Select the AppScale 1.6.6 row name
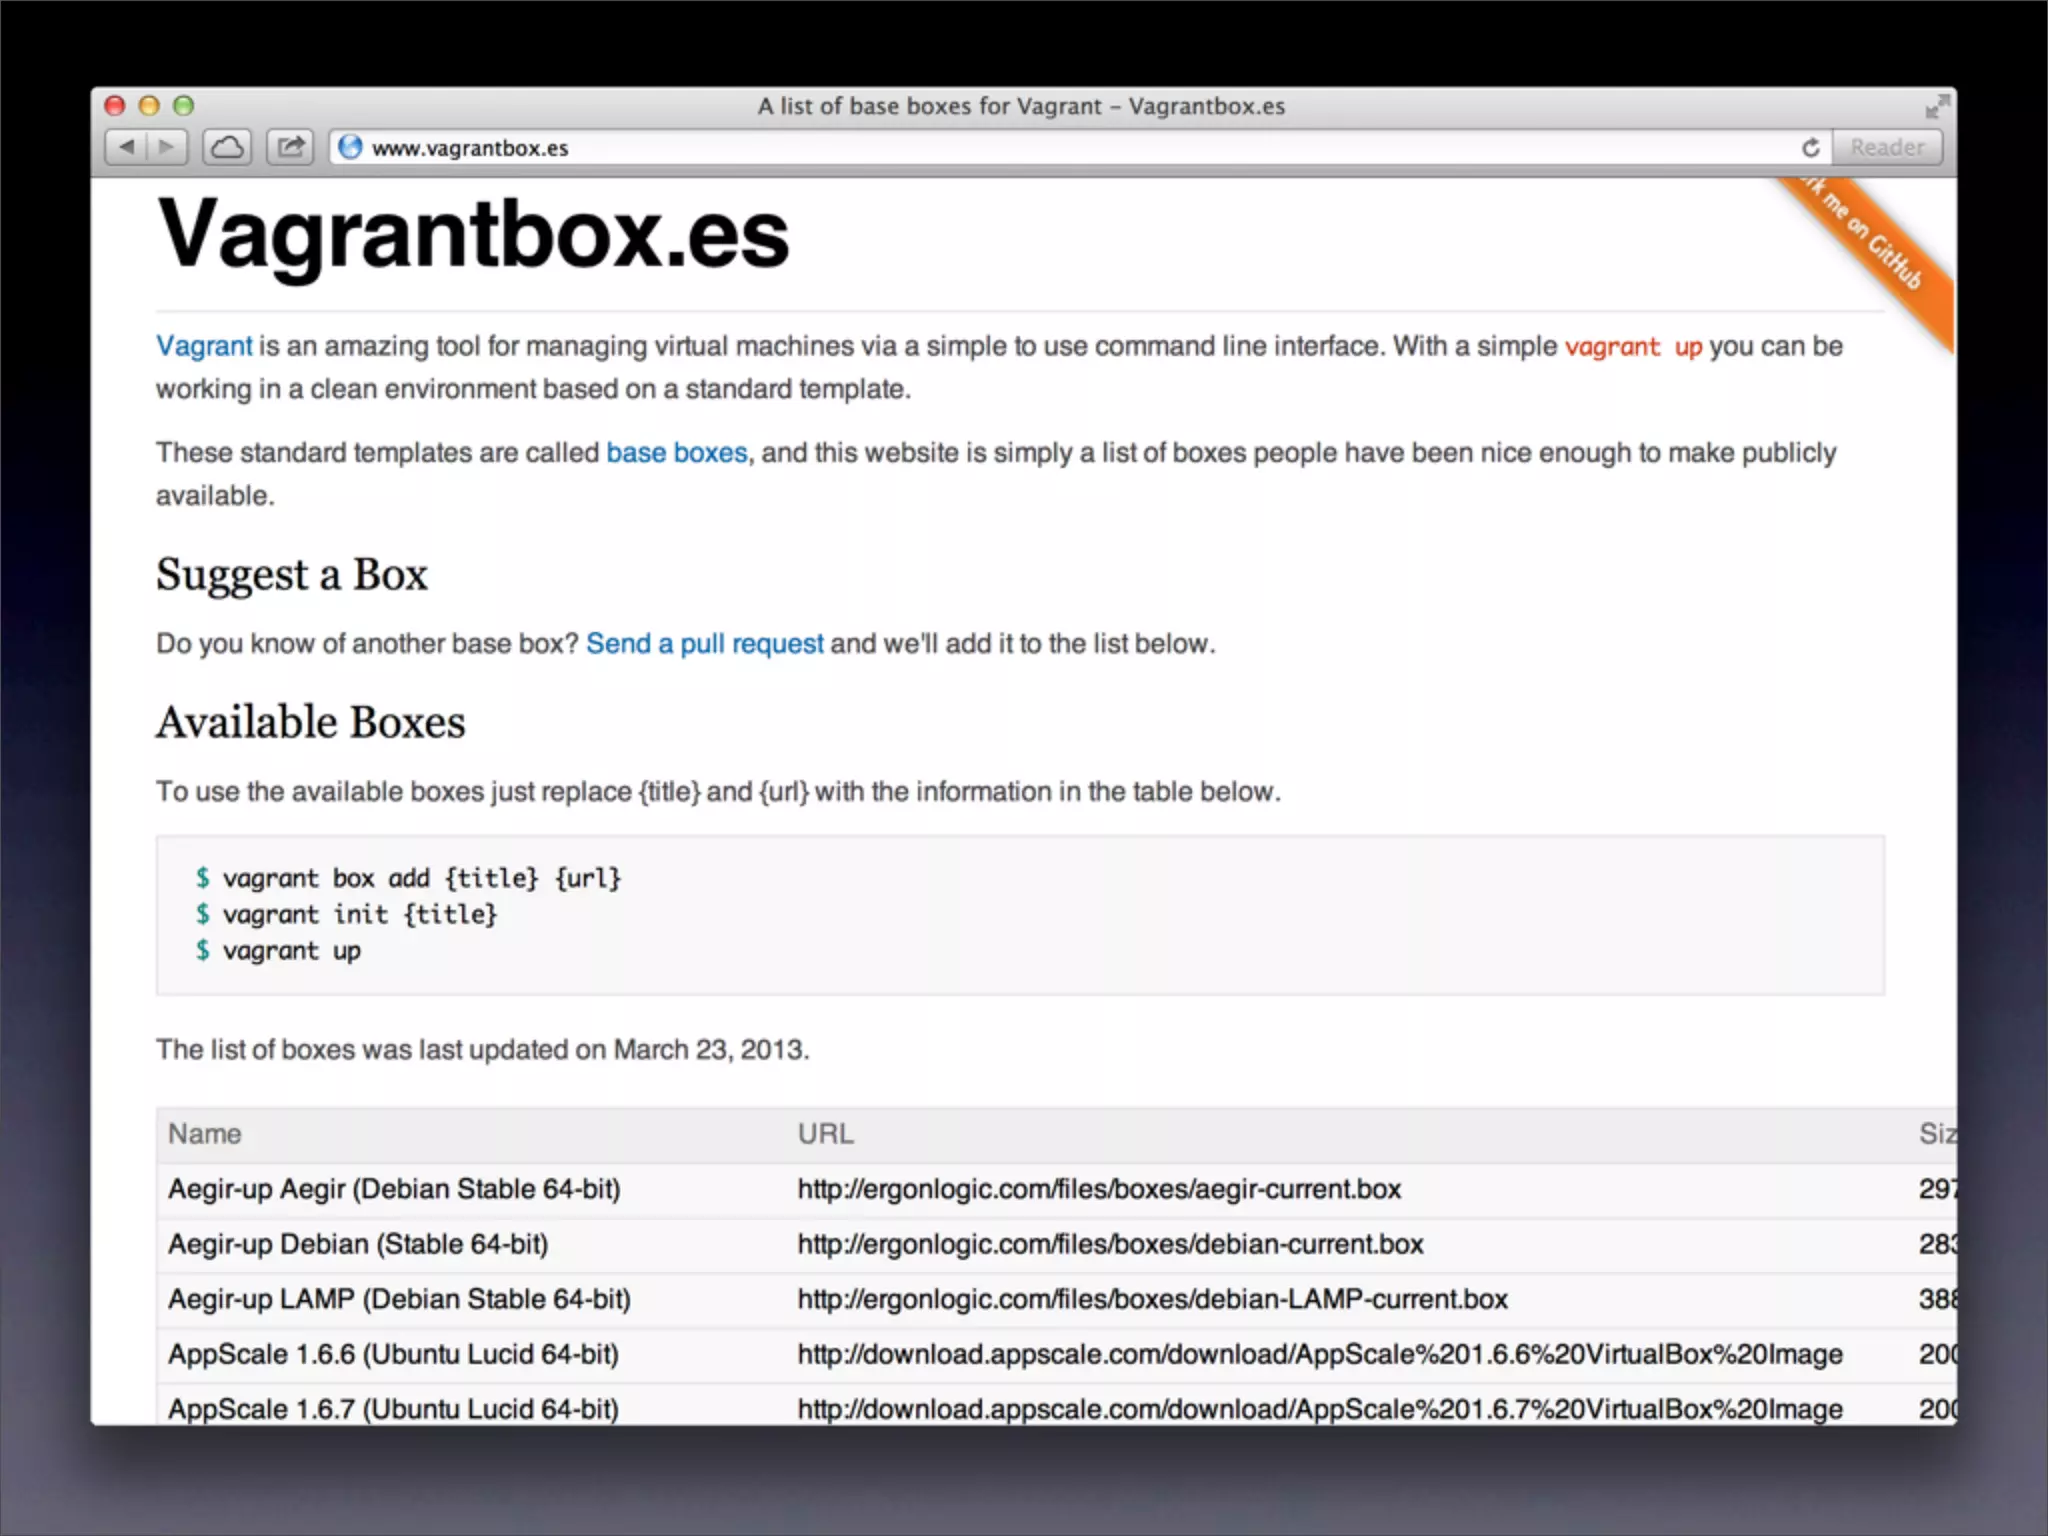 393,1354
